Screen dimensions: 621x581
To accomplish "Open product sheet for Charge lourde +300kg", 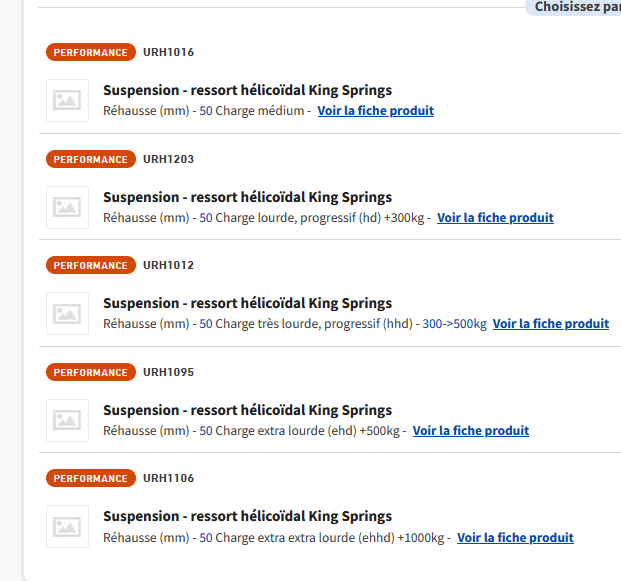I will pos(495,218).
